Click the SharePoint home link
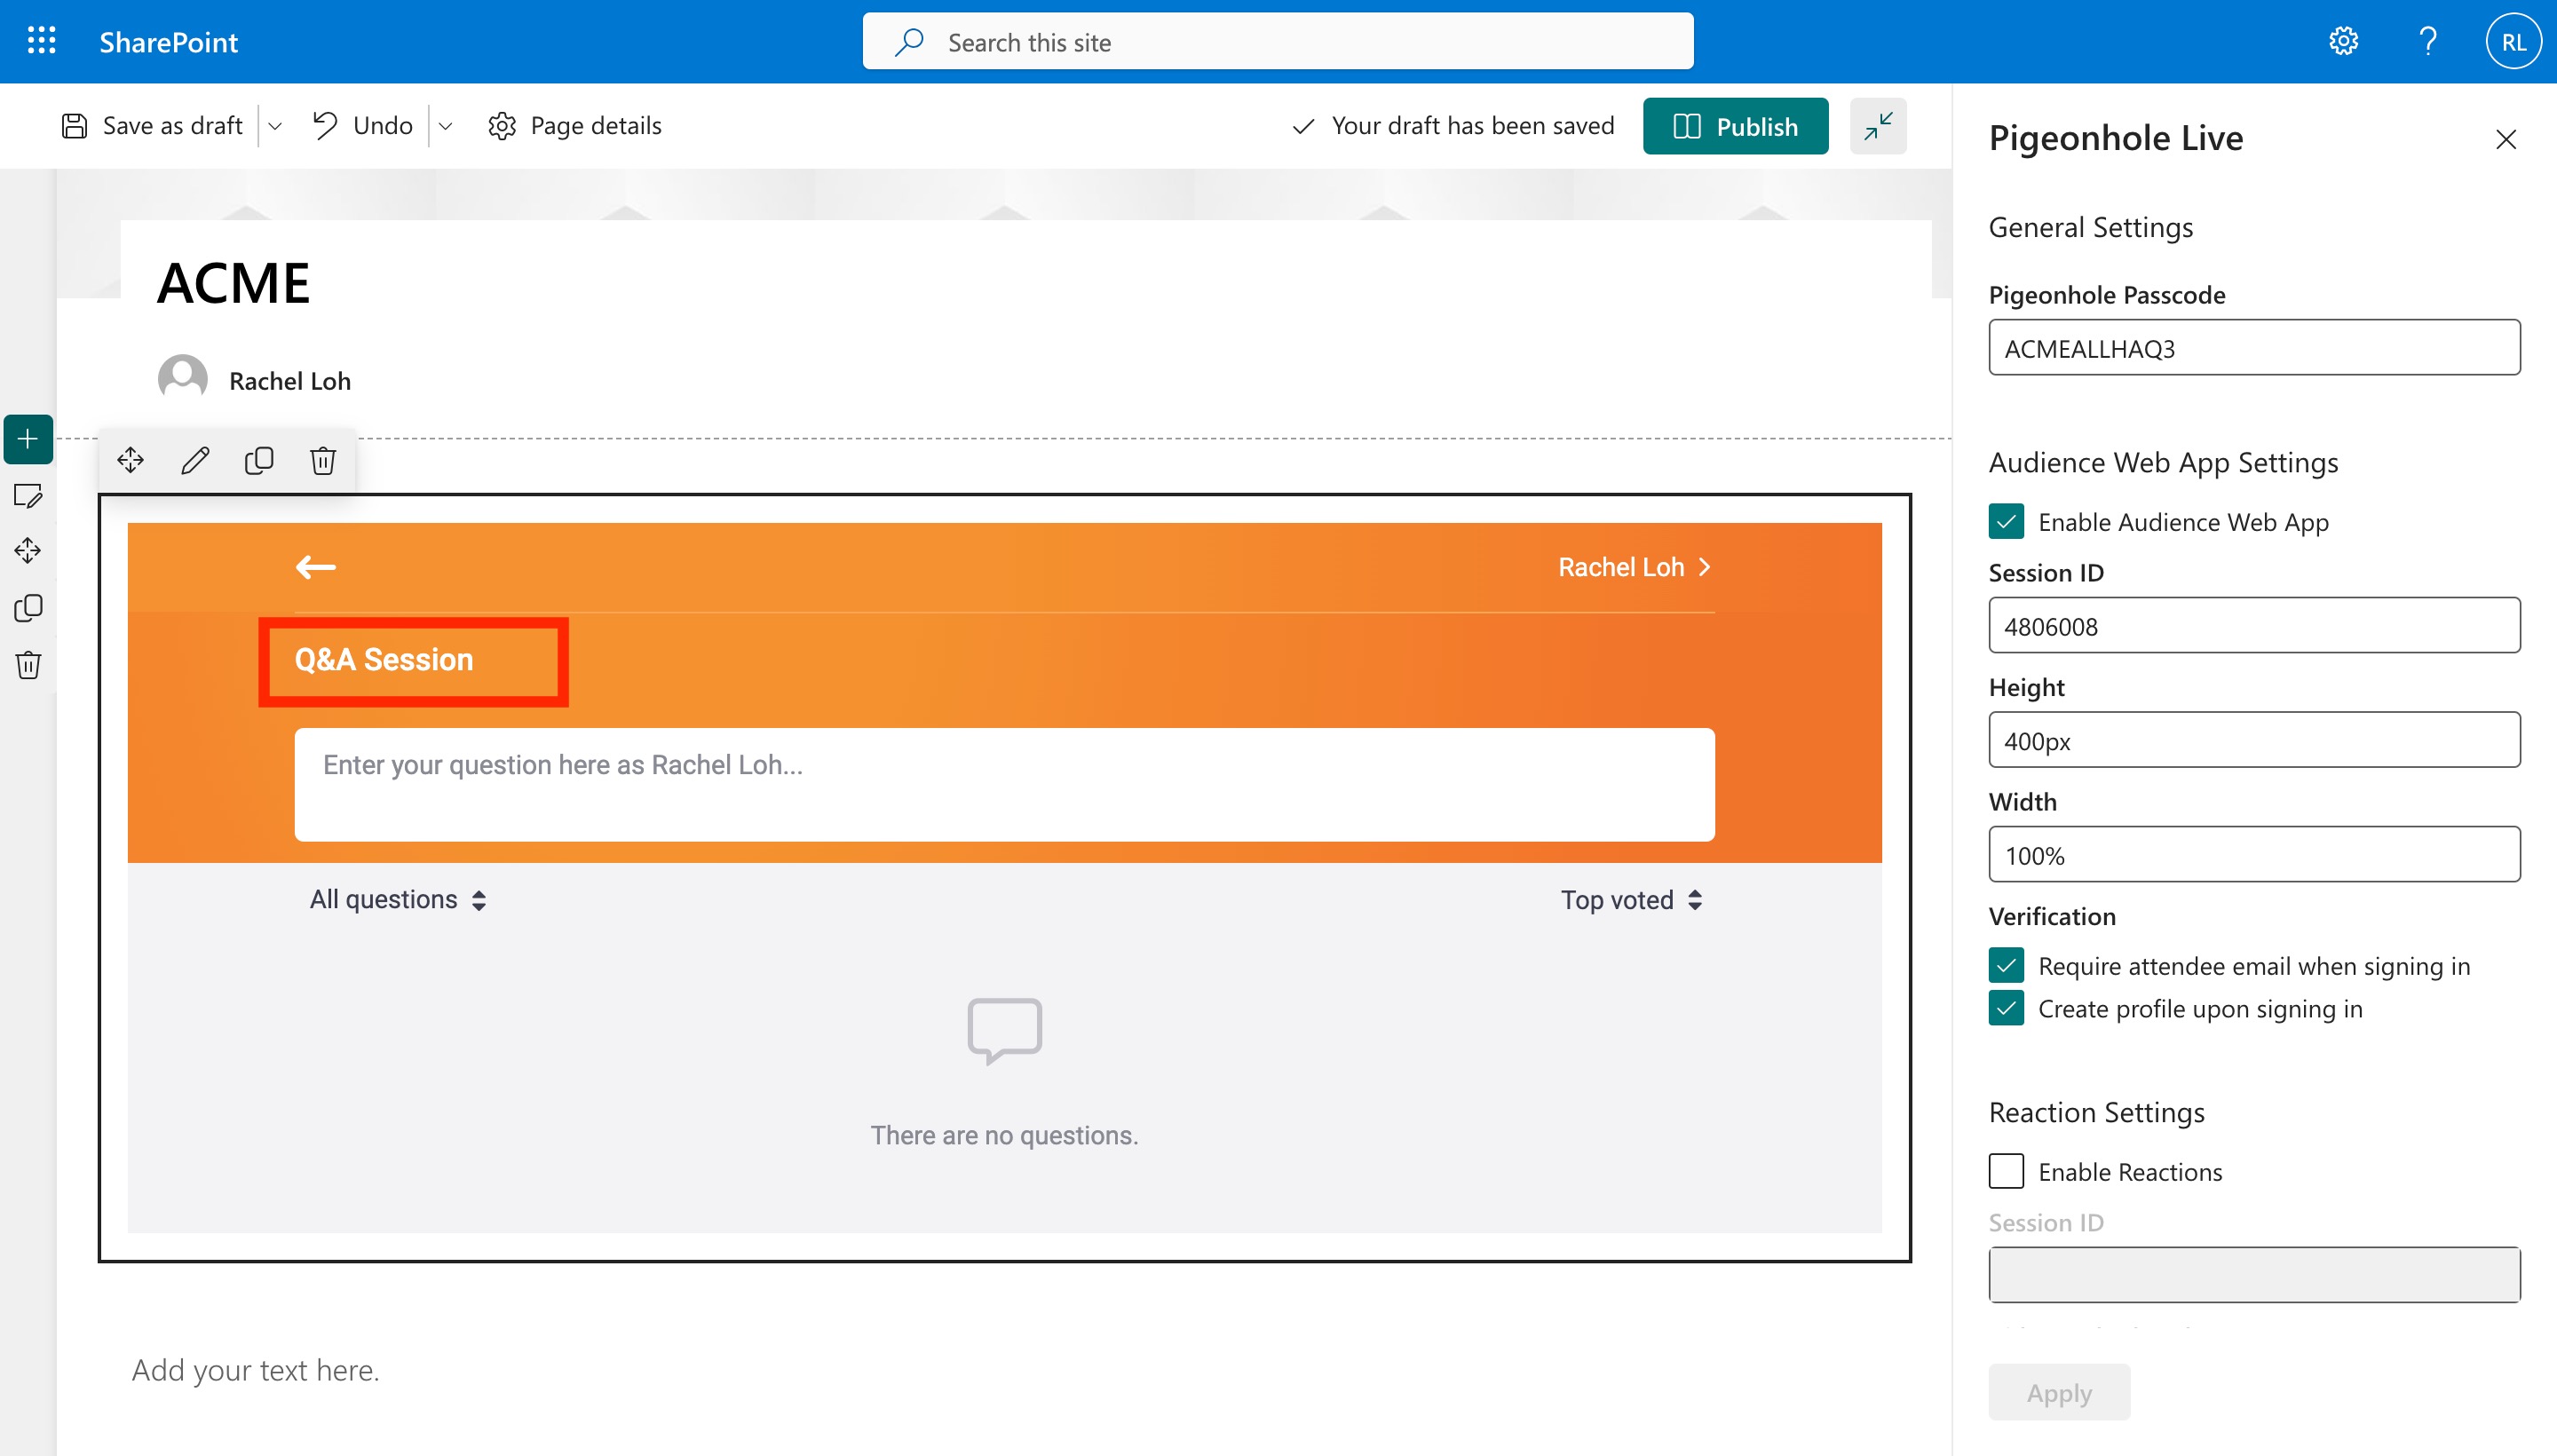This screenshot has height=1456, width=2557. coord(168,42)
